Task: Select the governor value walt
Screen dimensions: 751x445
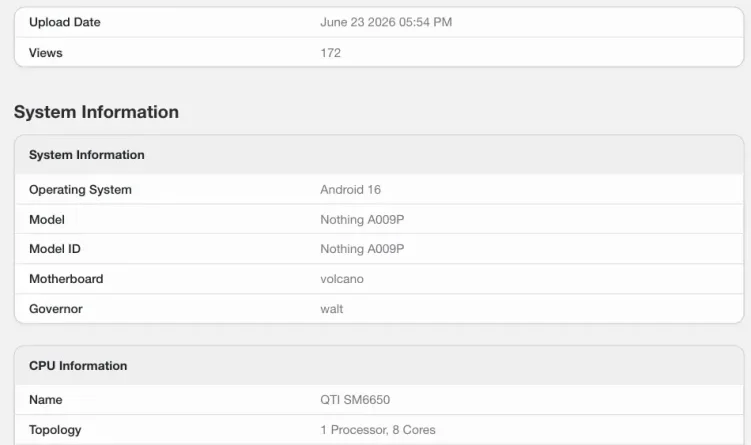Action: (x=331, y=309)
